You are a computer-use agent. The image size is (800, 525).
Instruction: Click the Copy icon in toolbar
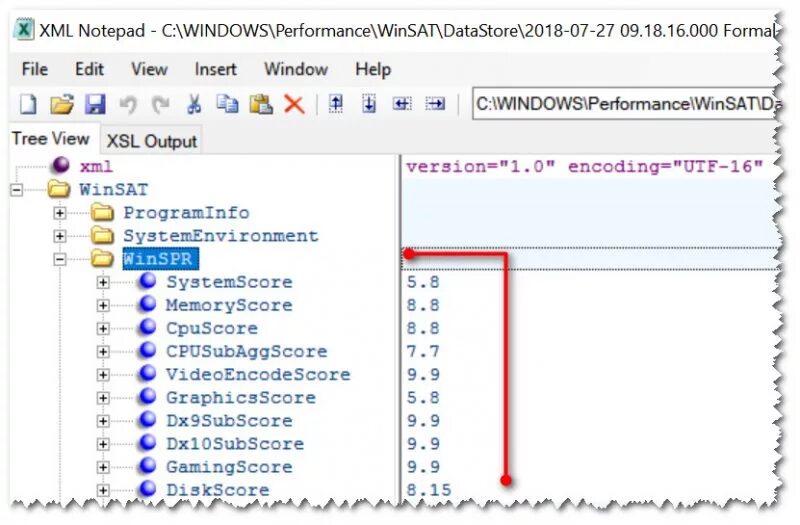tap(227, 104)
